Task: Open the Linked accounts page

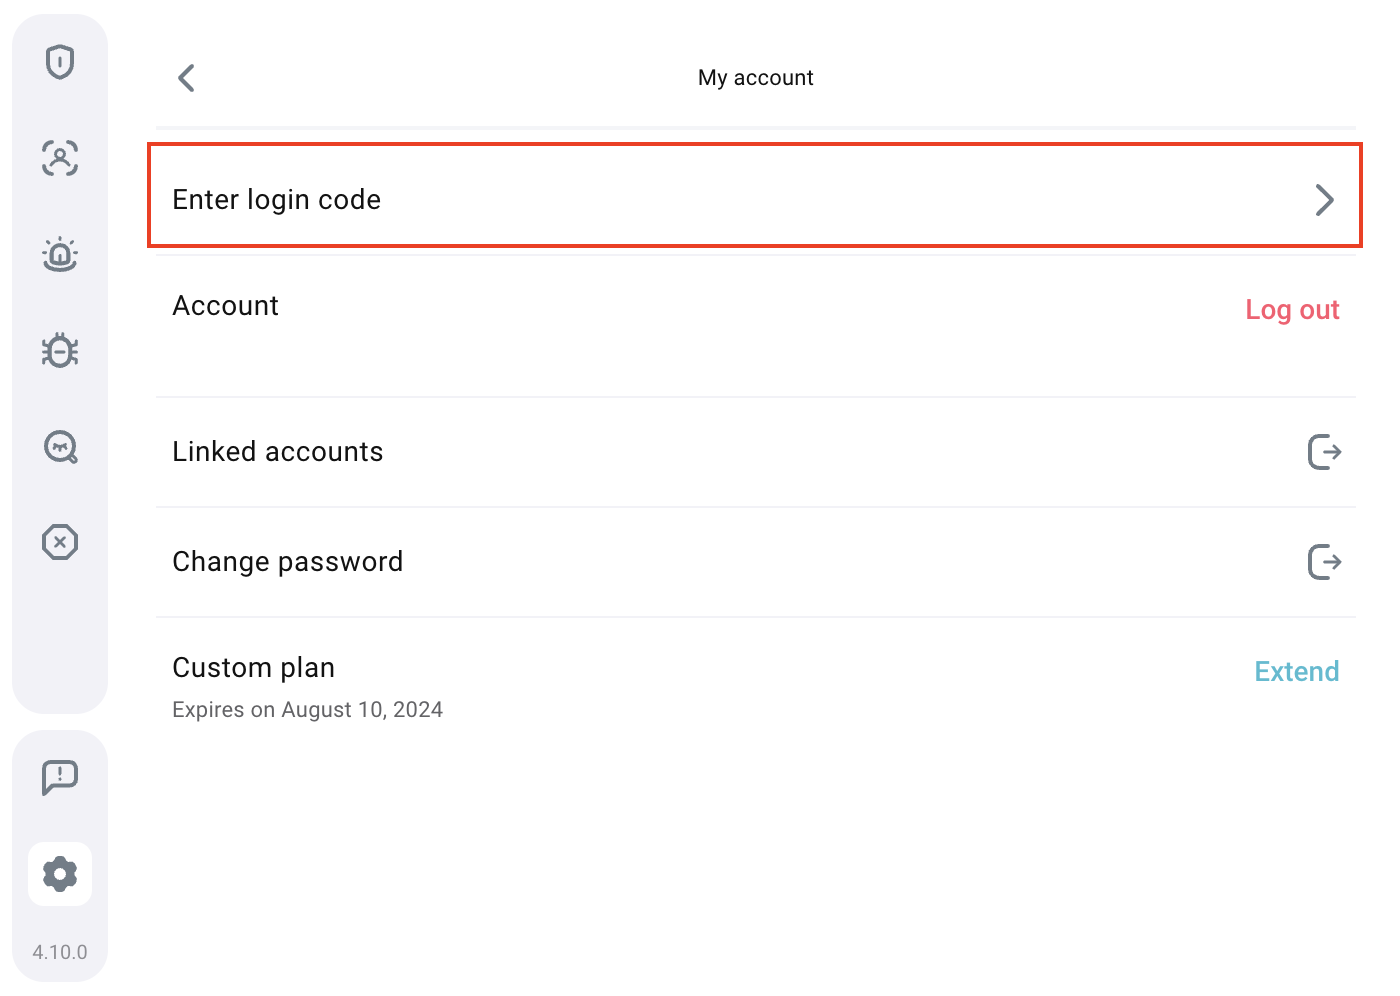Action: pos(278,451)
